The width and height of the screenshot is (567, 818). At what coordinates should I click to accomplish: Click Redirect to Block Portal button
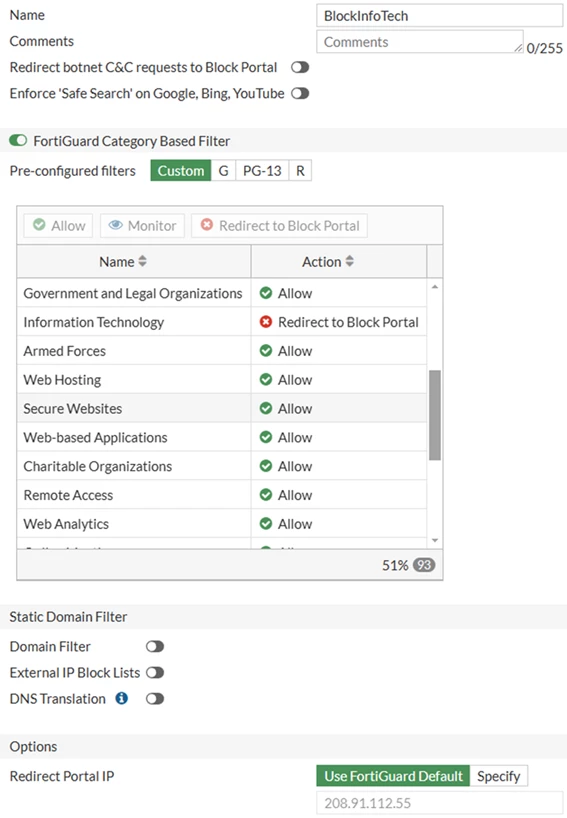280,225
